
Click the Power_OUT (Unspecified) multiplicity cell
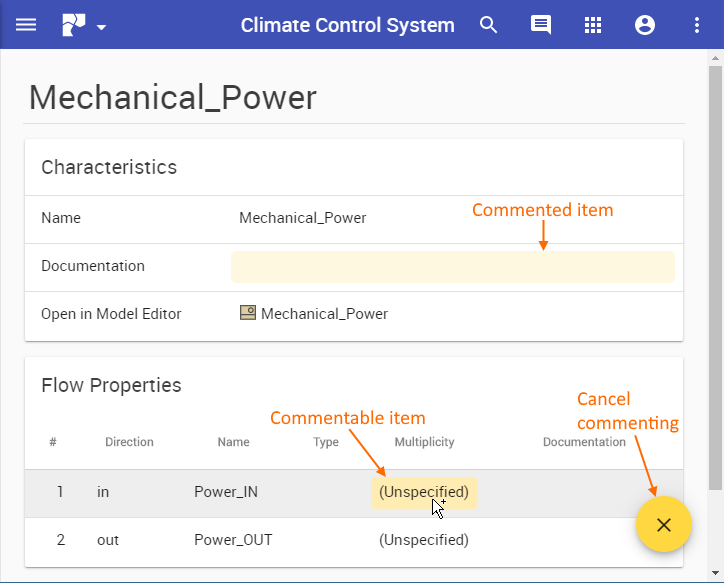(x=424, y=540)
